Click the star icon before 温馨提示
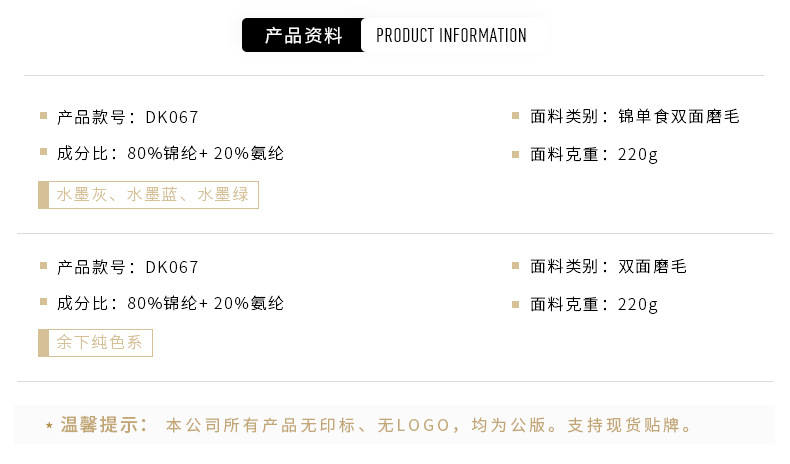The image size is (790, 464). 49,427
